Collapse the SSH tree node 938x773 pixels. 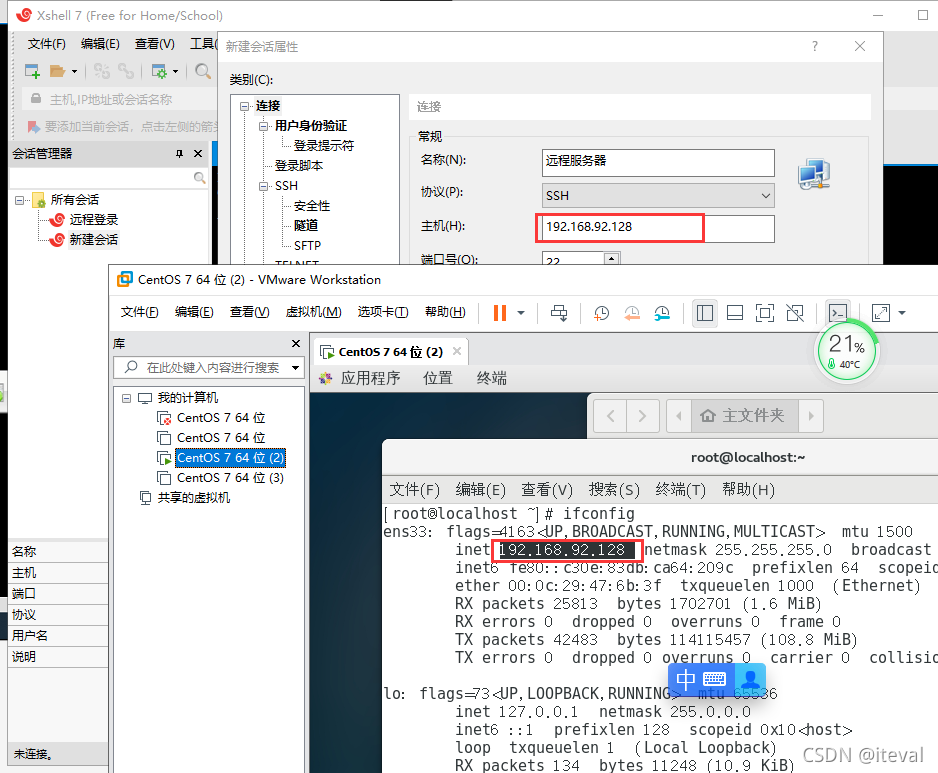coord(263,186)
